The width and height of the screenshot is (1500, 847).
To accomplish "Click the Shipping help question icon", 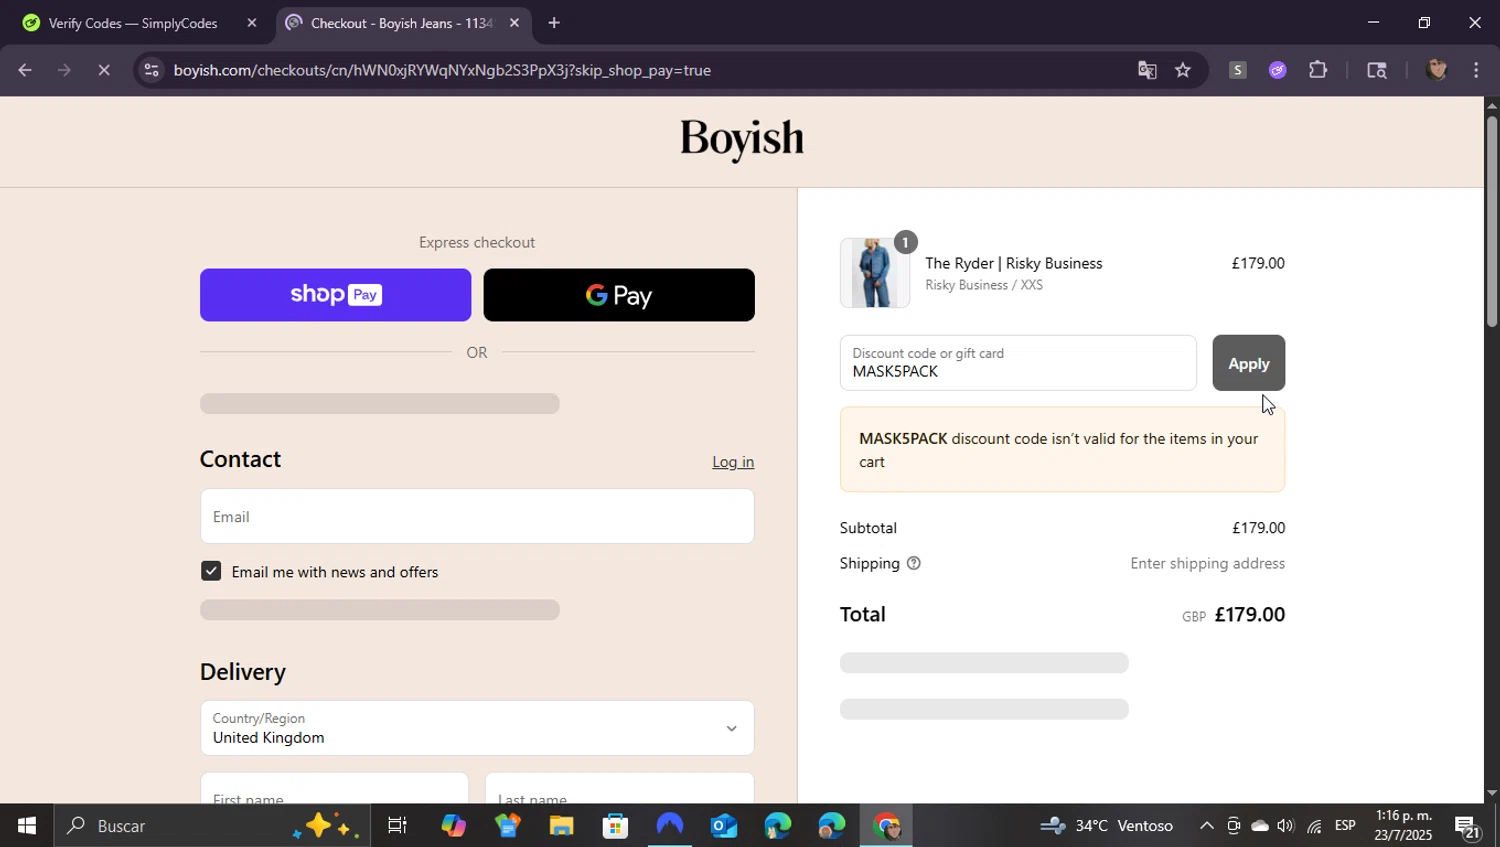I will 913,564.
